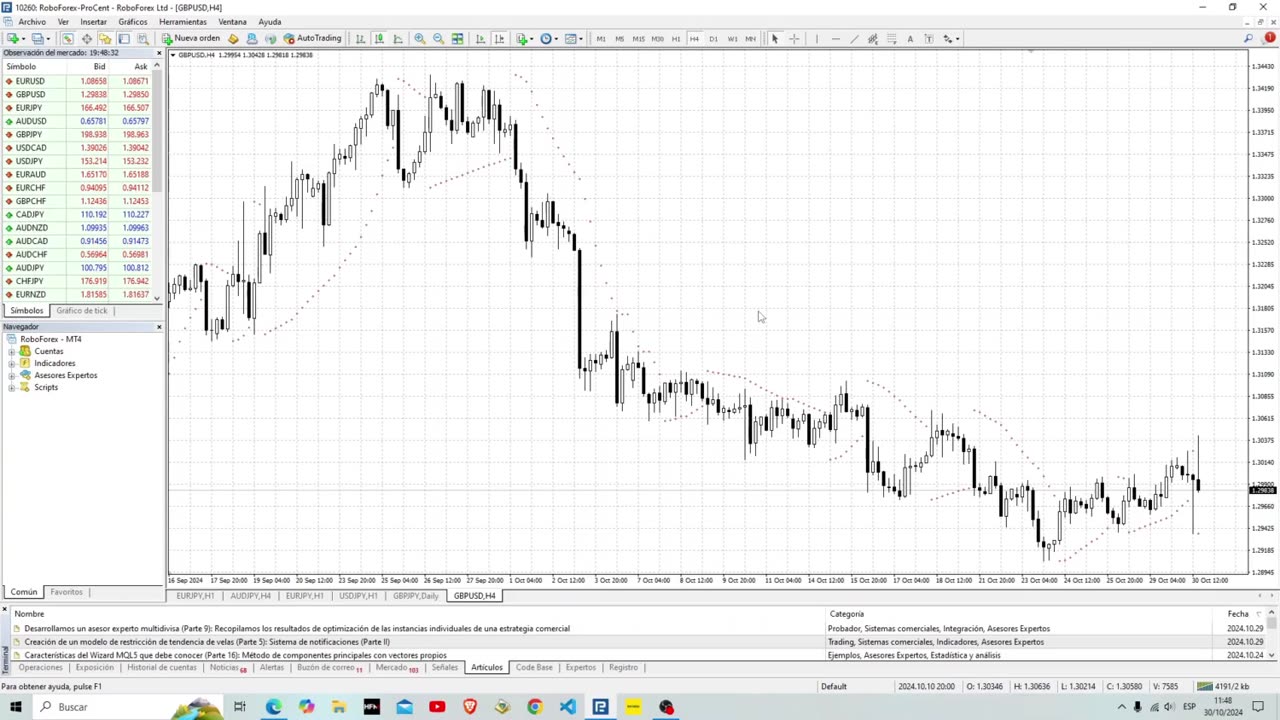This screenshot has width=1280, height=720.
Task: Select the D1 timeframe button
Action: (713, 38)
